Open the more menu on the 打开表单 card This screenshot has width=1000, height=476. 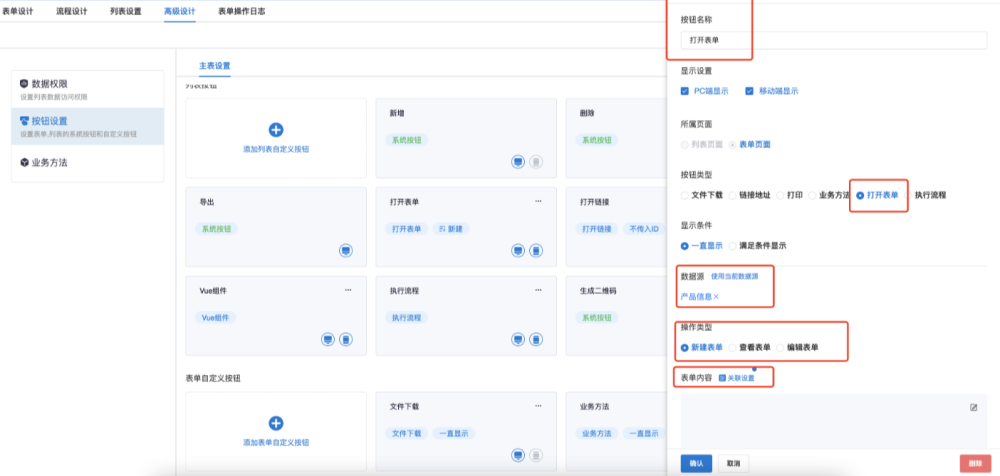(539, 201)
